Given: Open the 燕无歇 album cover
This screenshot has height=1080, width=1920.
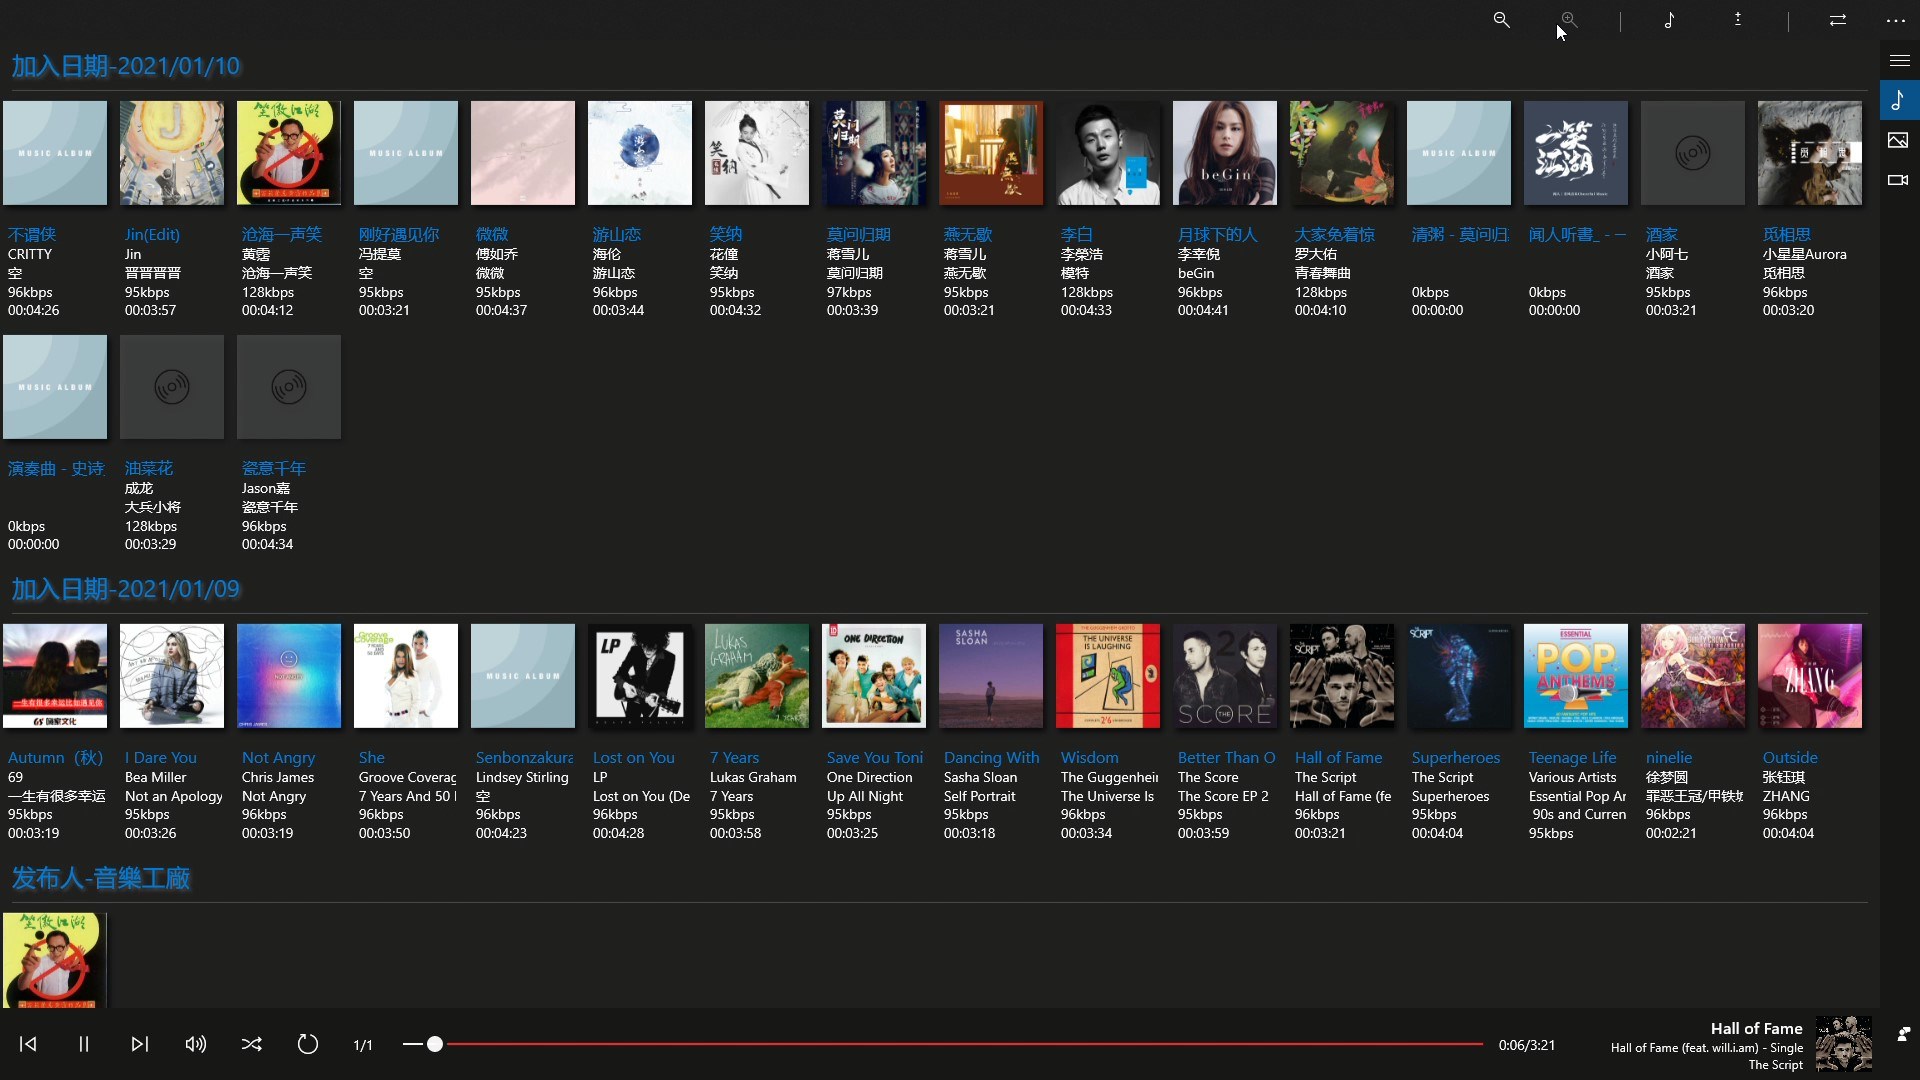Looking at the screenshot, I should pyautogui.click(x=991, y=153).
